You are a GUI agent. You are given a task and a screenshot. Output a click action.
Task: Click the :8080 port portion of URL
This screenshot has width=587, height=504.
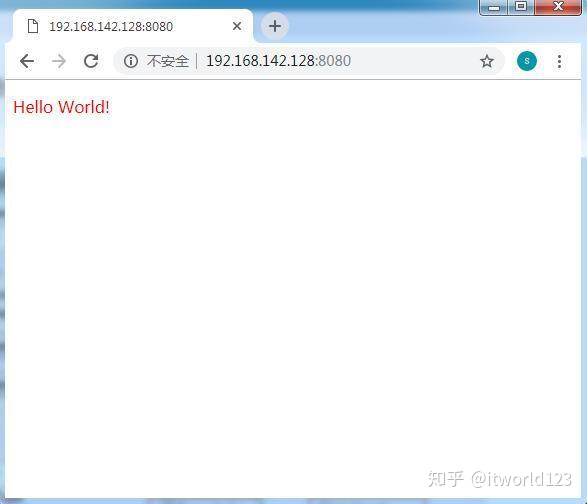click(x=333, y=61)
